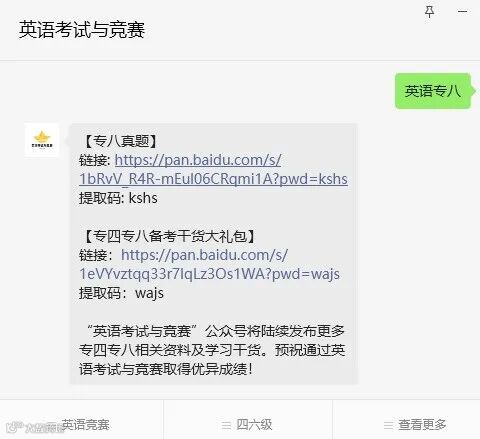Click link text ending with pwd=kshs

tap(213, 179)
